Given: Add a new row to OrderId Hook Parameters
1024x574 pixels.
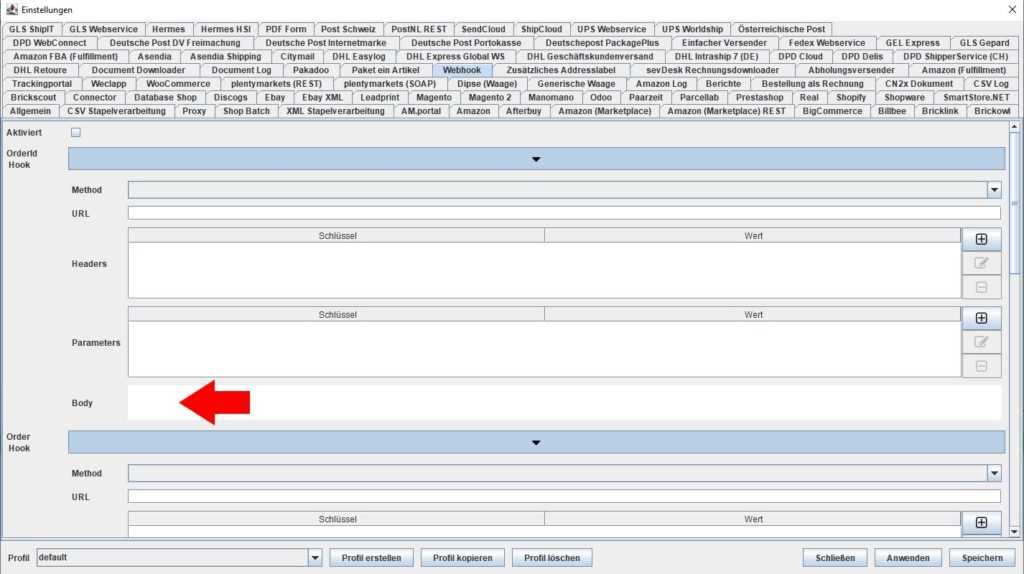Looking at the screenshot, I should click(x=981, y=318).
